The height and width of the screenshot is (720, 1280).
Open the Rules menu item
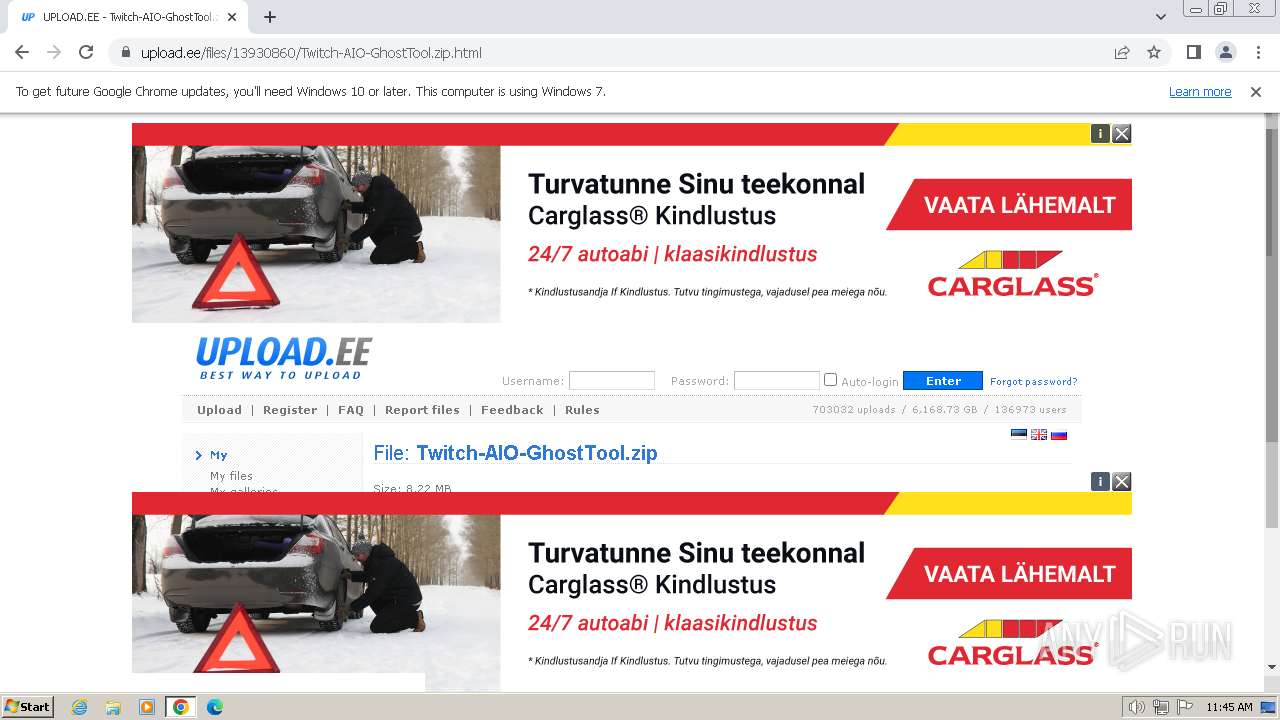(x=582, y=410)
